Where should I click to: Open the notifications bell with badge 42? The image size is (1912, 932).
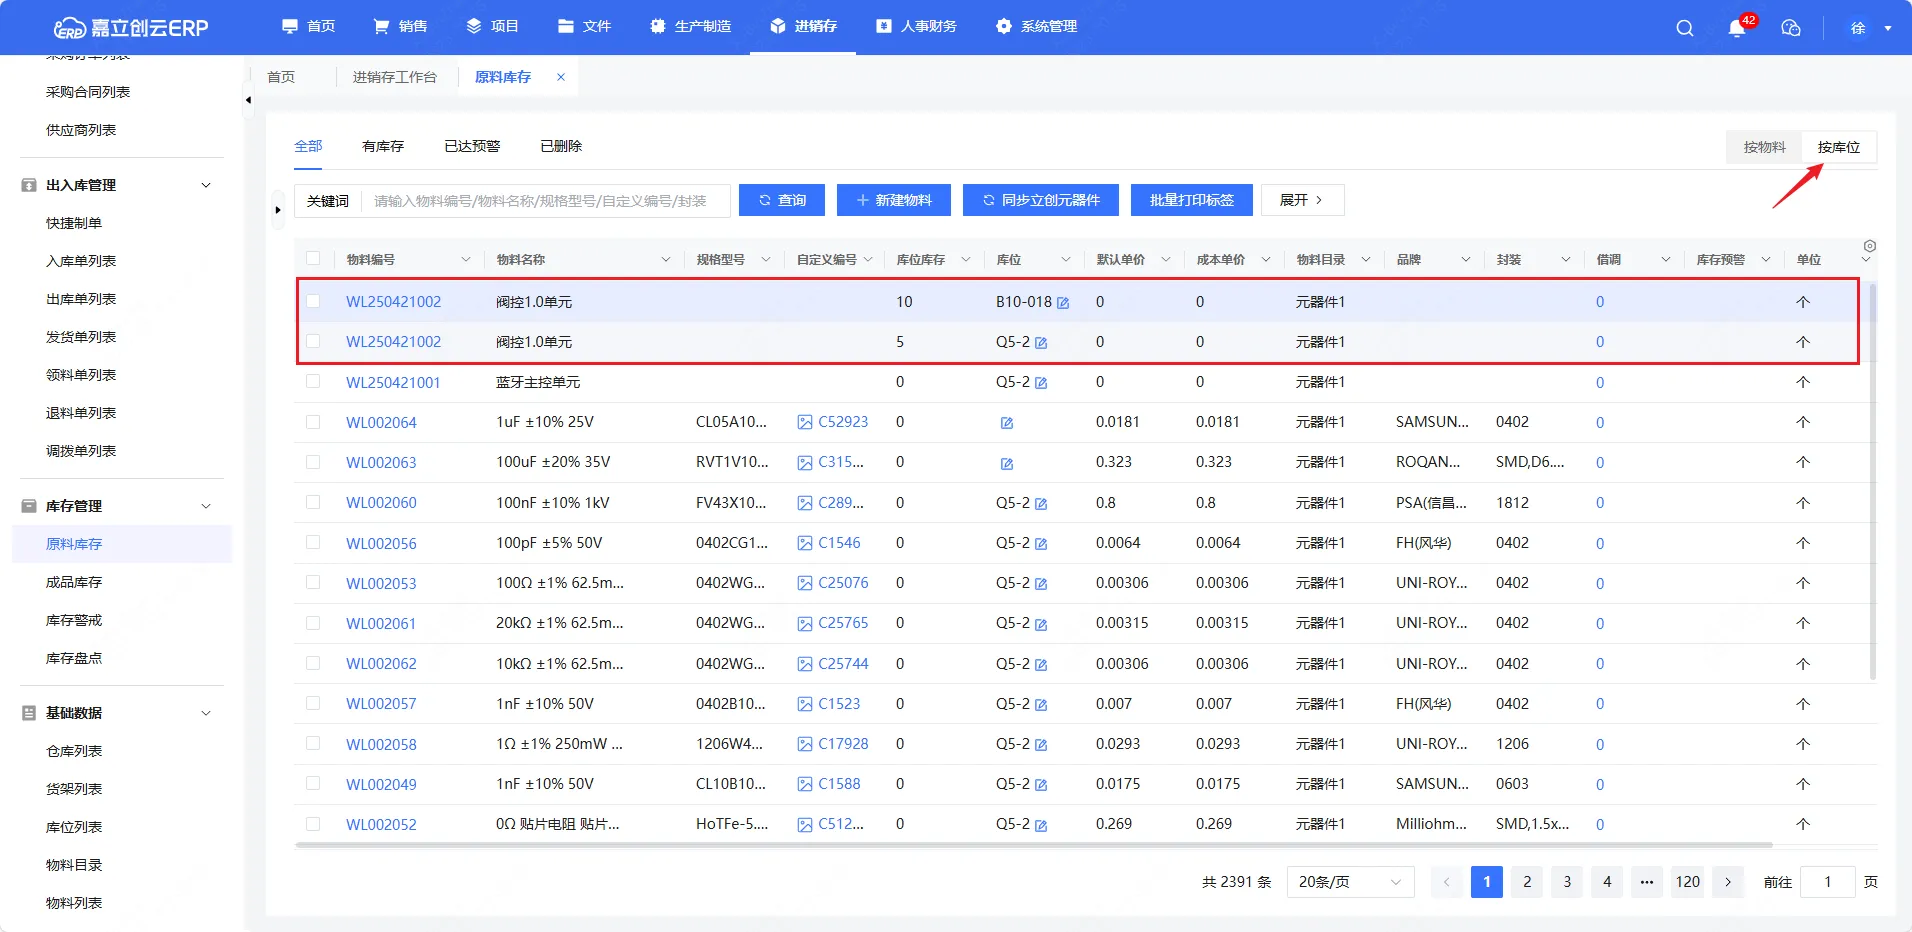click(1737, 28)
